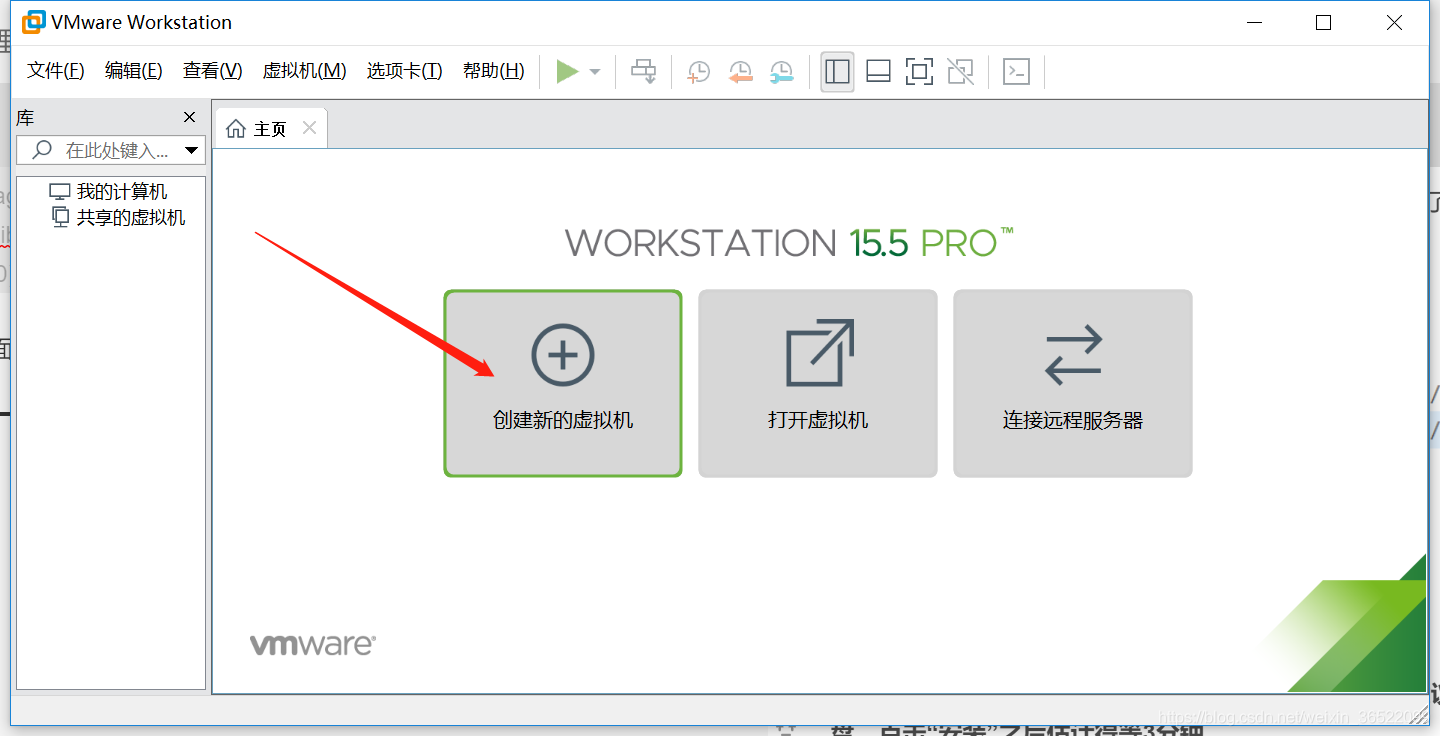Expand the library search filter dropdown

coord(192,151)
